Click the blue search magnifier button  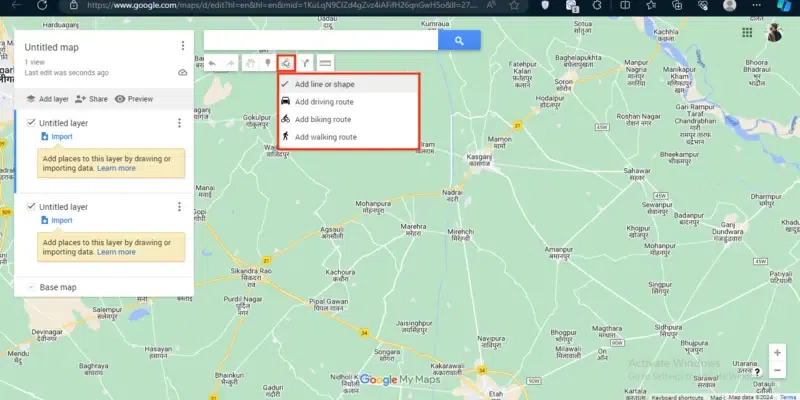click(x=459, y=40)
